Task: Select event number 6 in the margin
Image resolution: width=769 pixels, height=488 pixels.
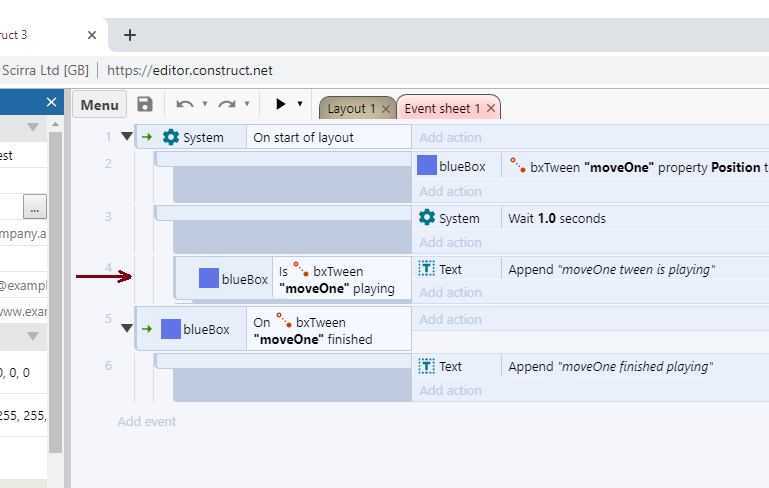Action: [x=108, y=365]
